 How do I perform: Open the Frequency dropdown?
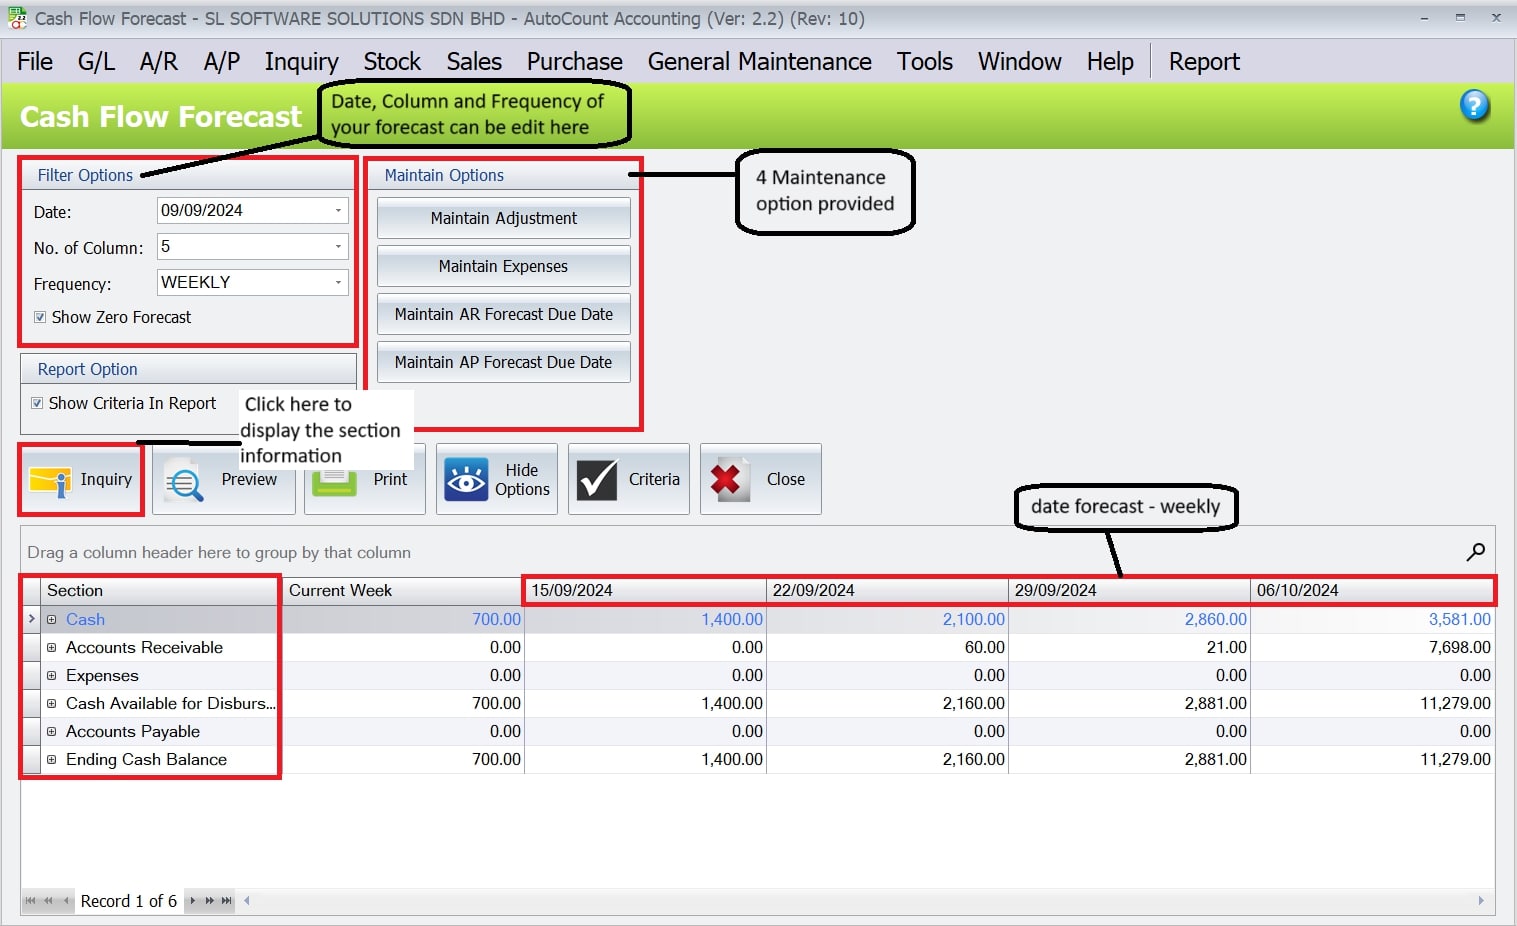[x=337, y=282]
